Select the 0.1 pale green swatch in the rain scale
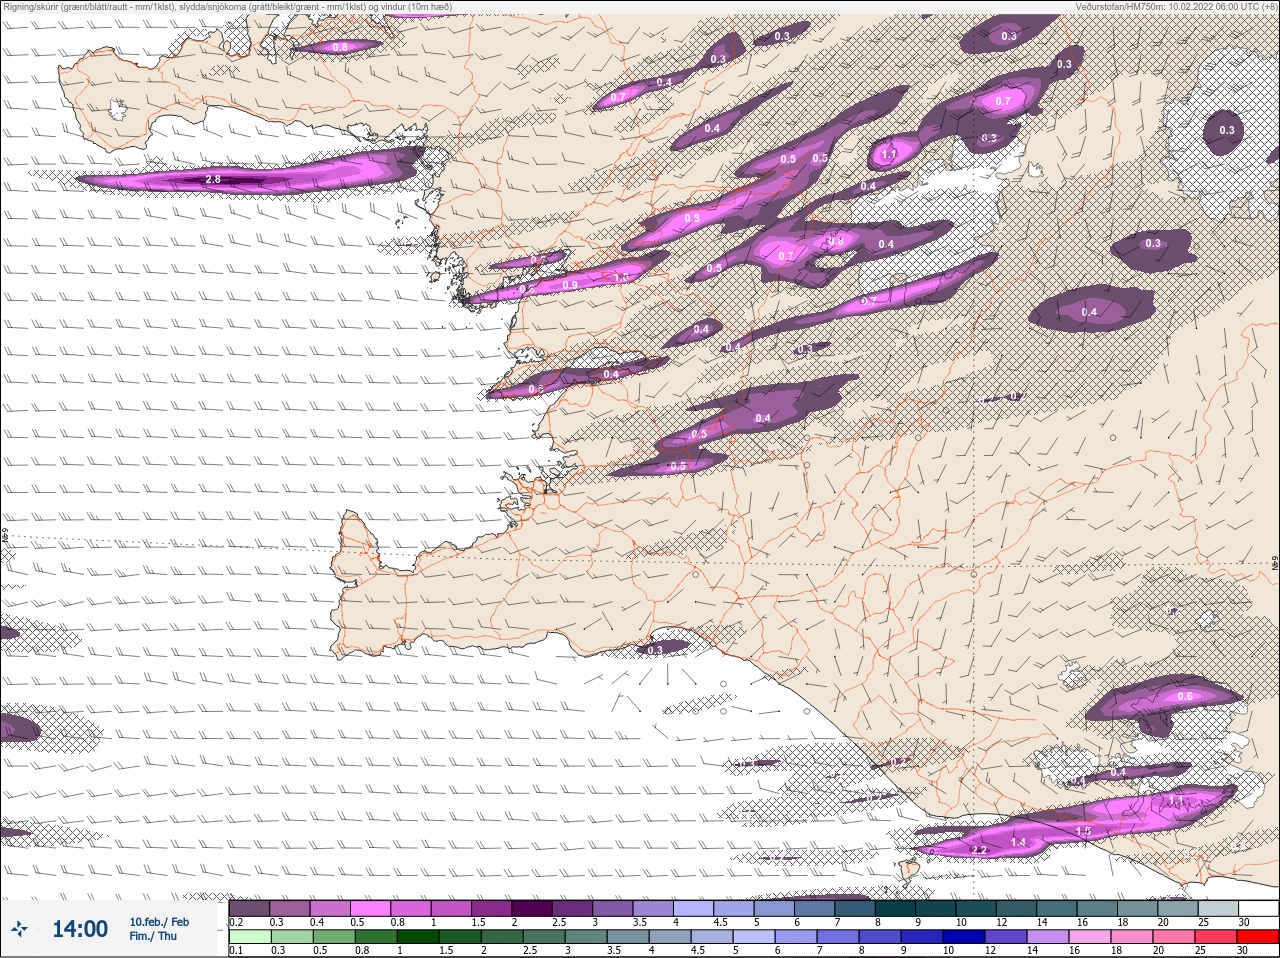Image resolution: width=1280 pixels, height=958 pixels. (x=250, y=937)
